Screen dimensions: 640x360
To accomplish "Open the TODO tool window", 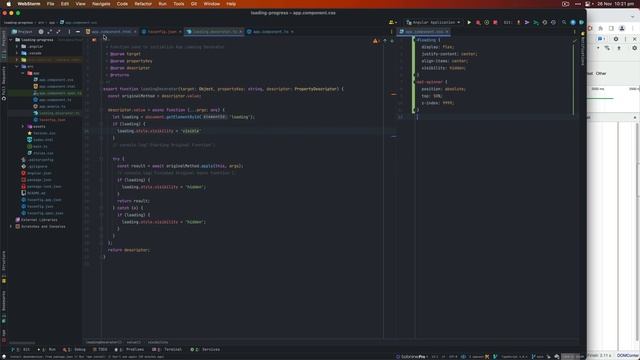I will point(100,349).
